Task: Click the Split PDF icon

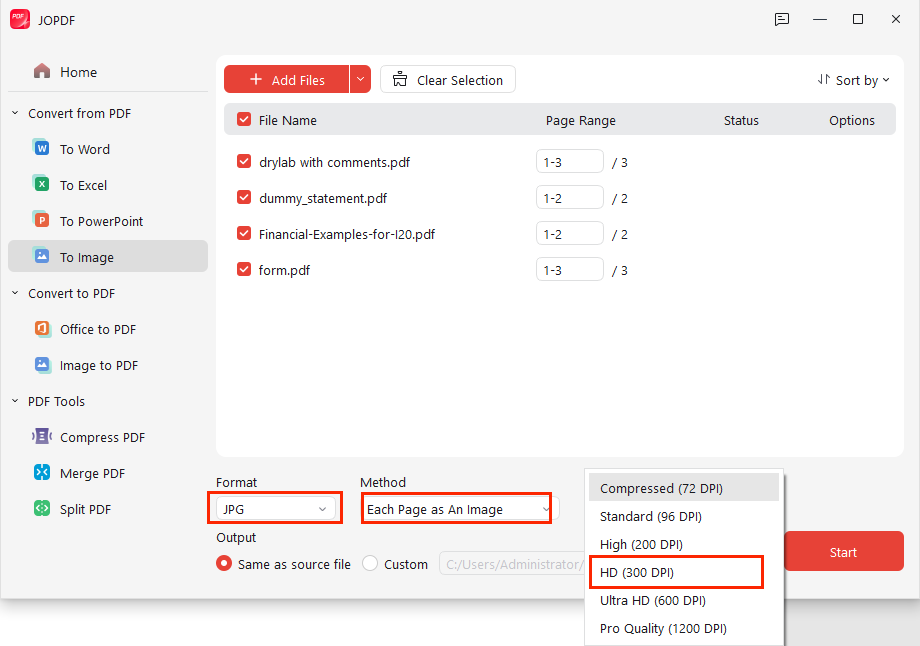Action: (42, 508)
